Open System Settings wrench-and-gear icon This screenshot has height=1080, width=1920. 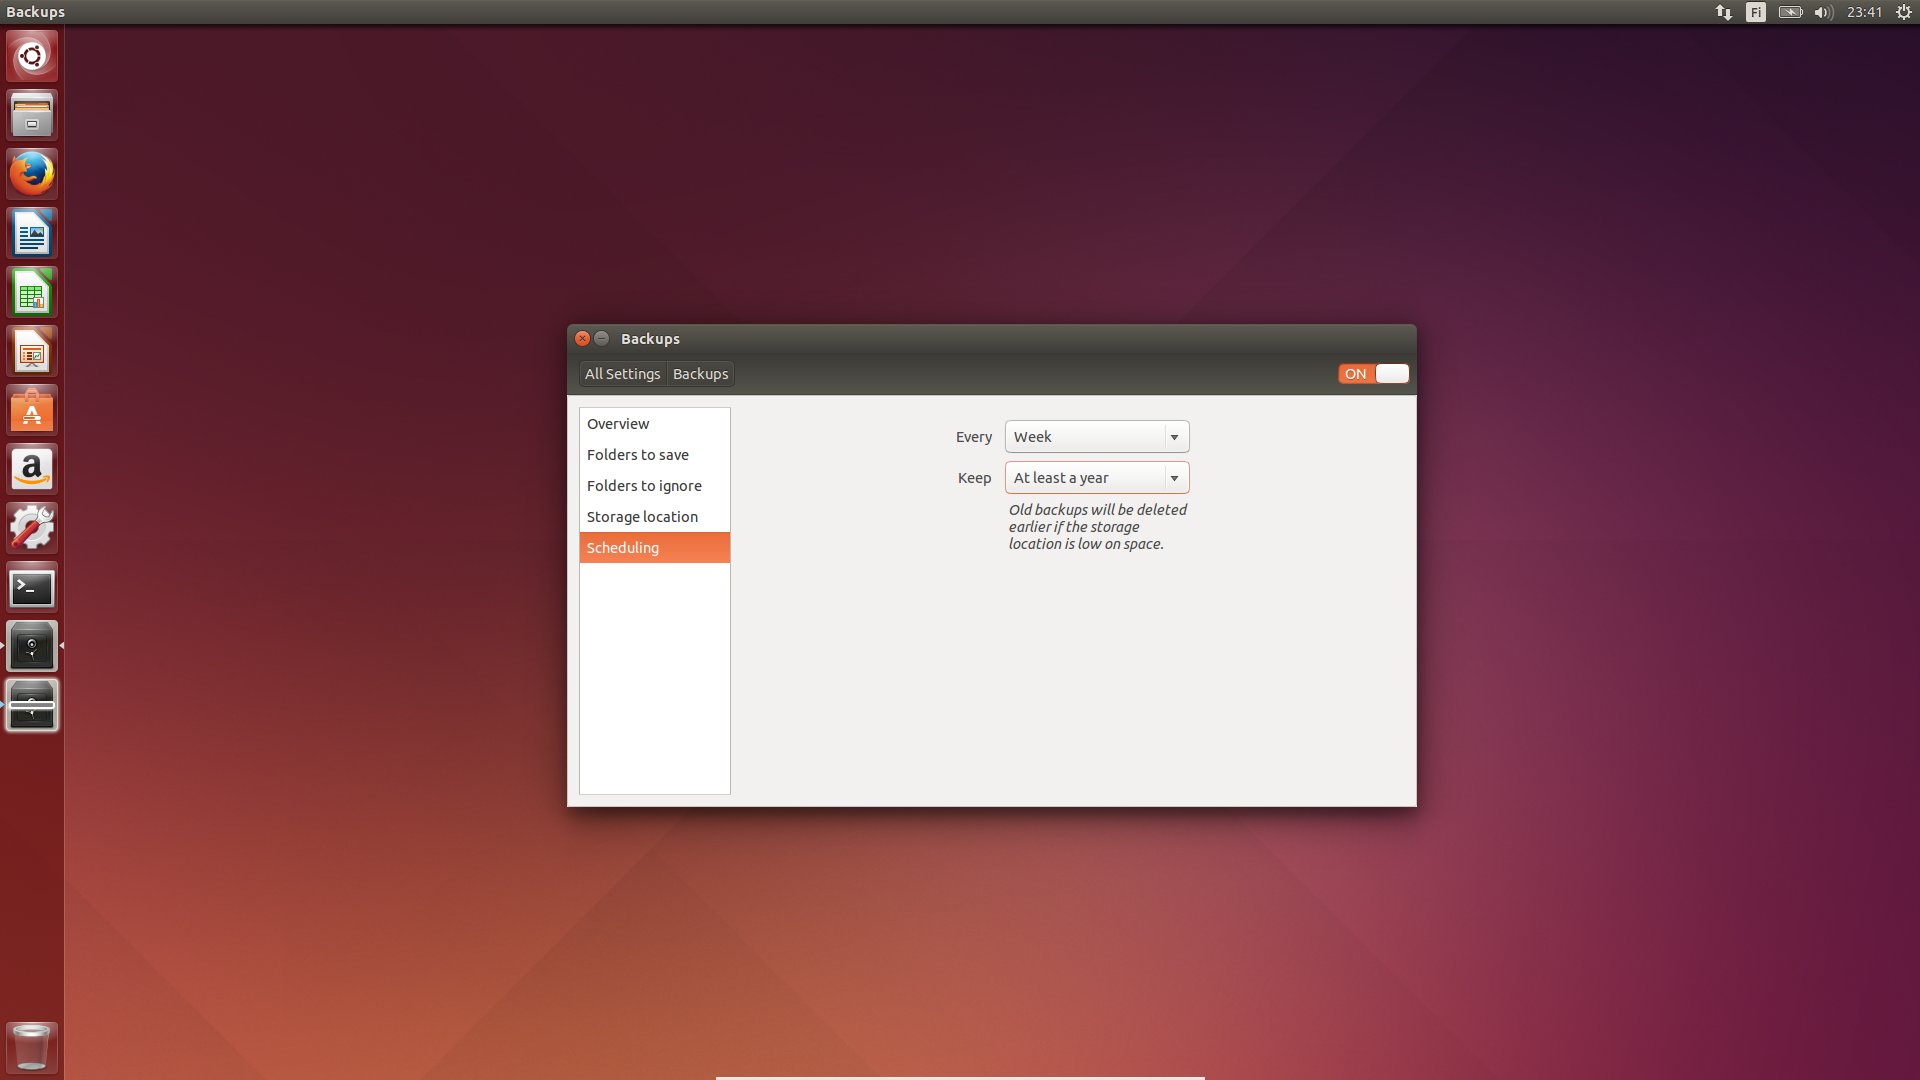click(x=32, y=528)
